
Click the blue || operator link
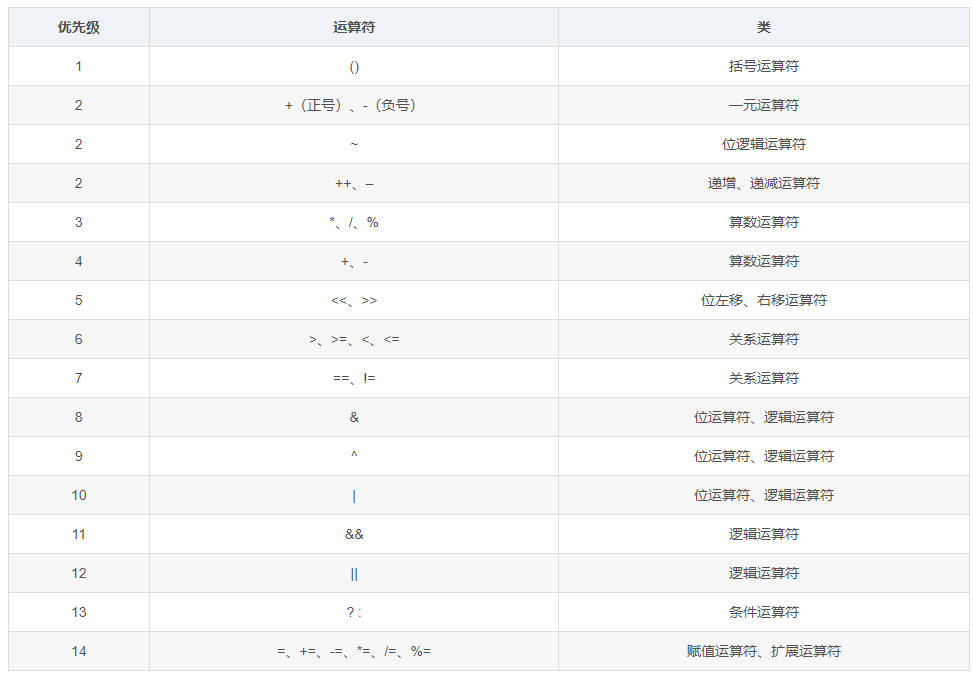(354, 573)
